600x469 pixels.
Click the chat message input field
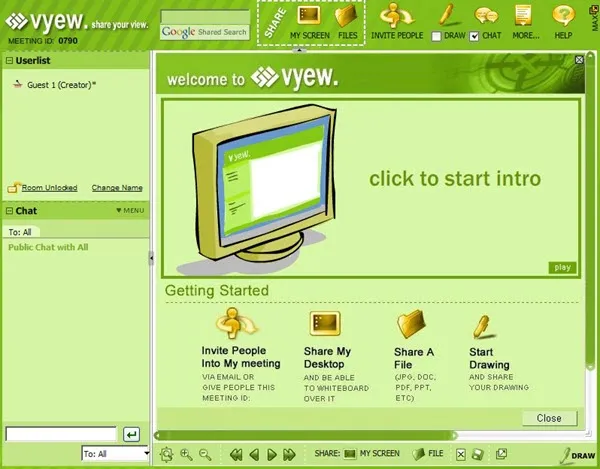pos(61,434)
